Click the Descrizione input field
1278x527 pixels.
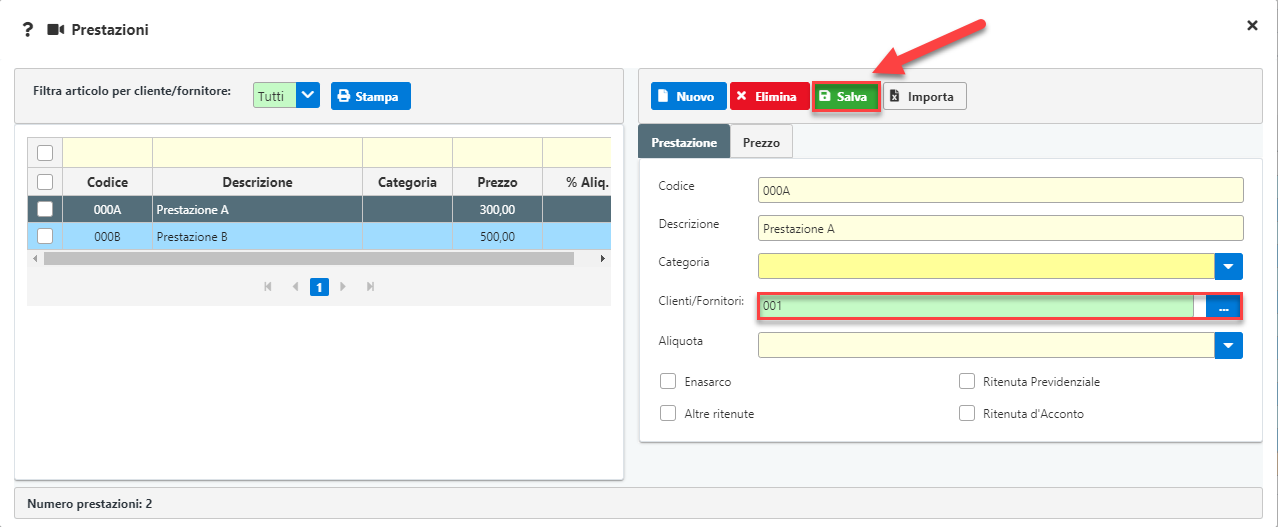[x=1001, y=228]
